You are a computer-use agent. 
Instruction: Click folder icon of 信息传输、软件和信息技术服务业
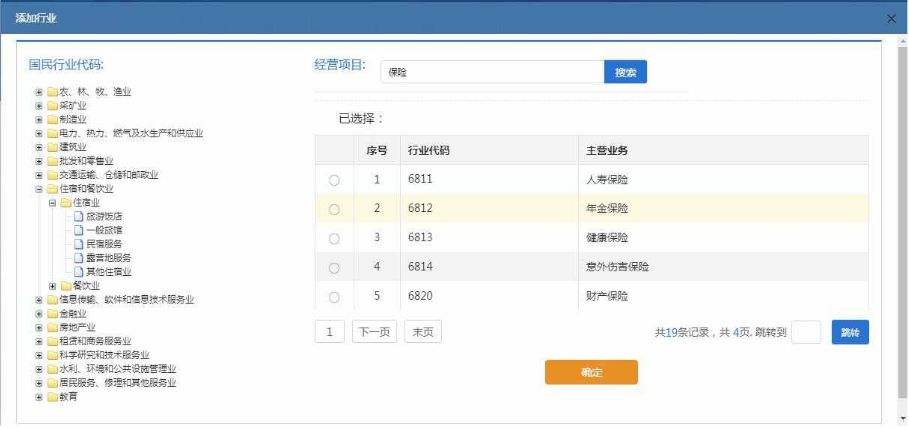pyautogui.click(x=53, y=300)
